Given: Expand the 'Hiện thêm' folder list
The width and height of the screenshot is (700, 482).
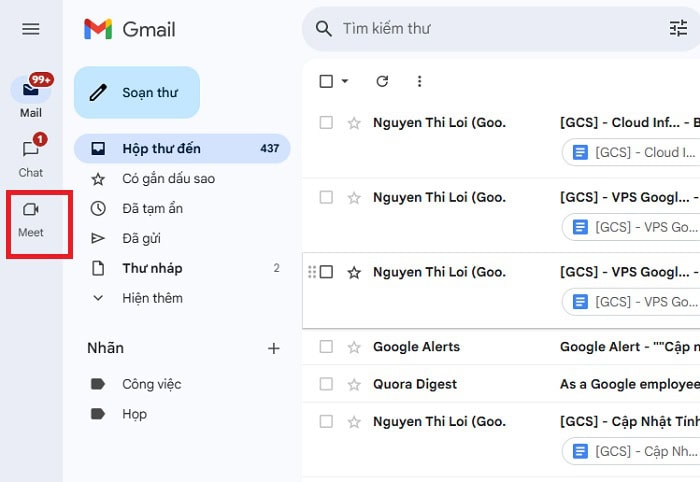Looking at the screenshot, I should point(152,298).
